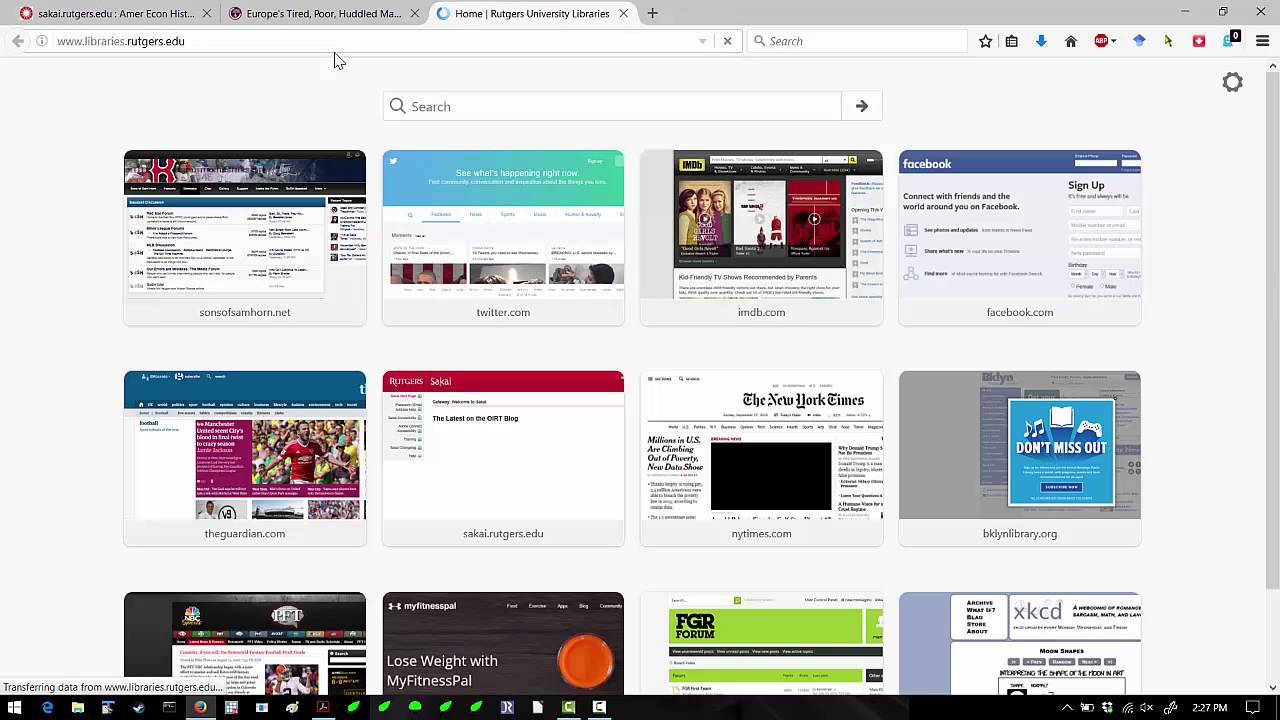Close the sakai.rutgers.edu tab

coord(206,14)
